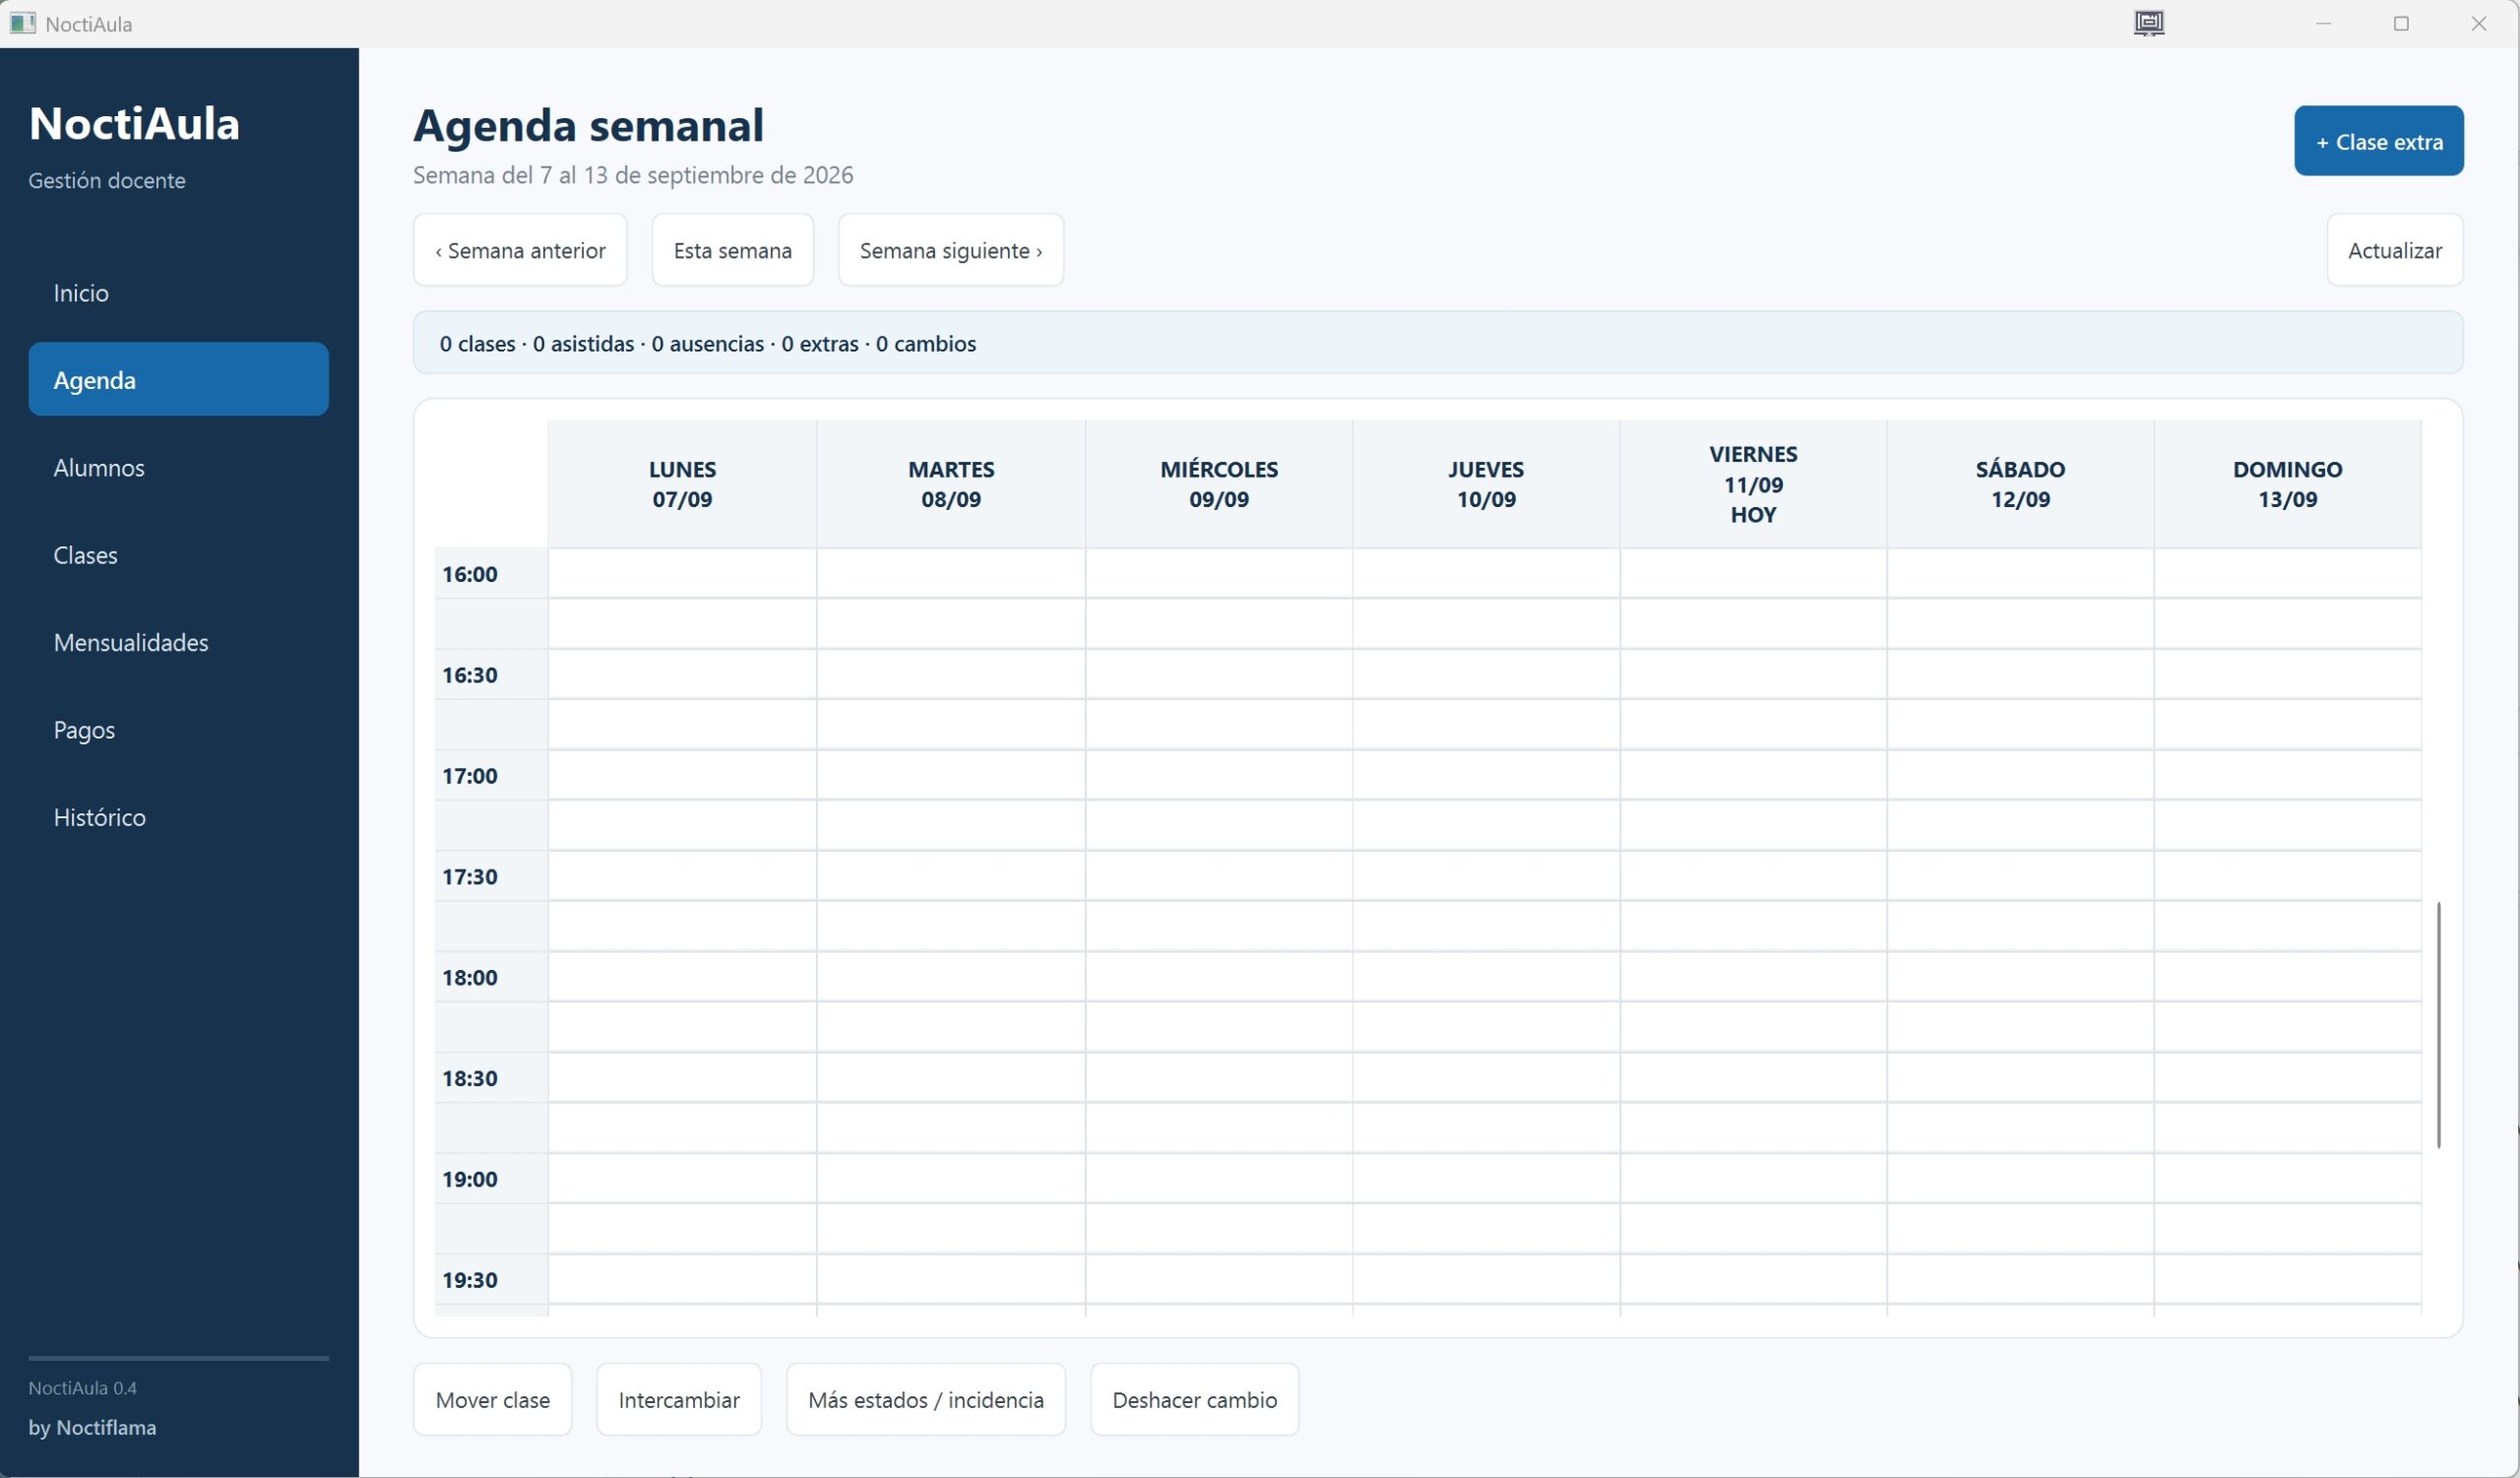The height and width of the screenshot is (1478, 2520).
Task: Select the SÁBADO 12/09 column header
Action: (2020, 484)
